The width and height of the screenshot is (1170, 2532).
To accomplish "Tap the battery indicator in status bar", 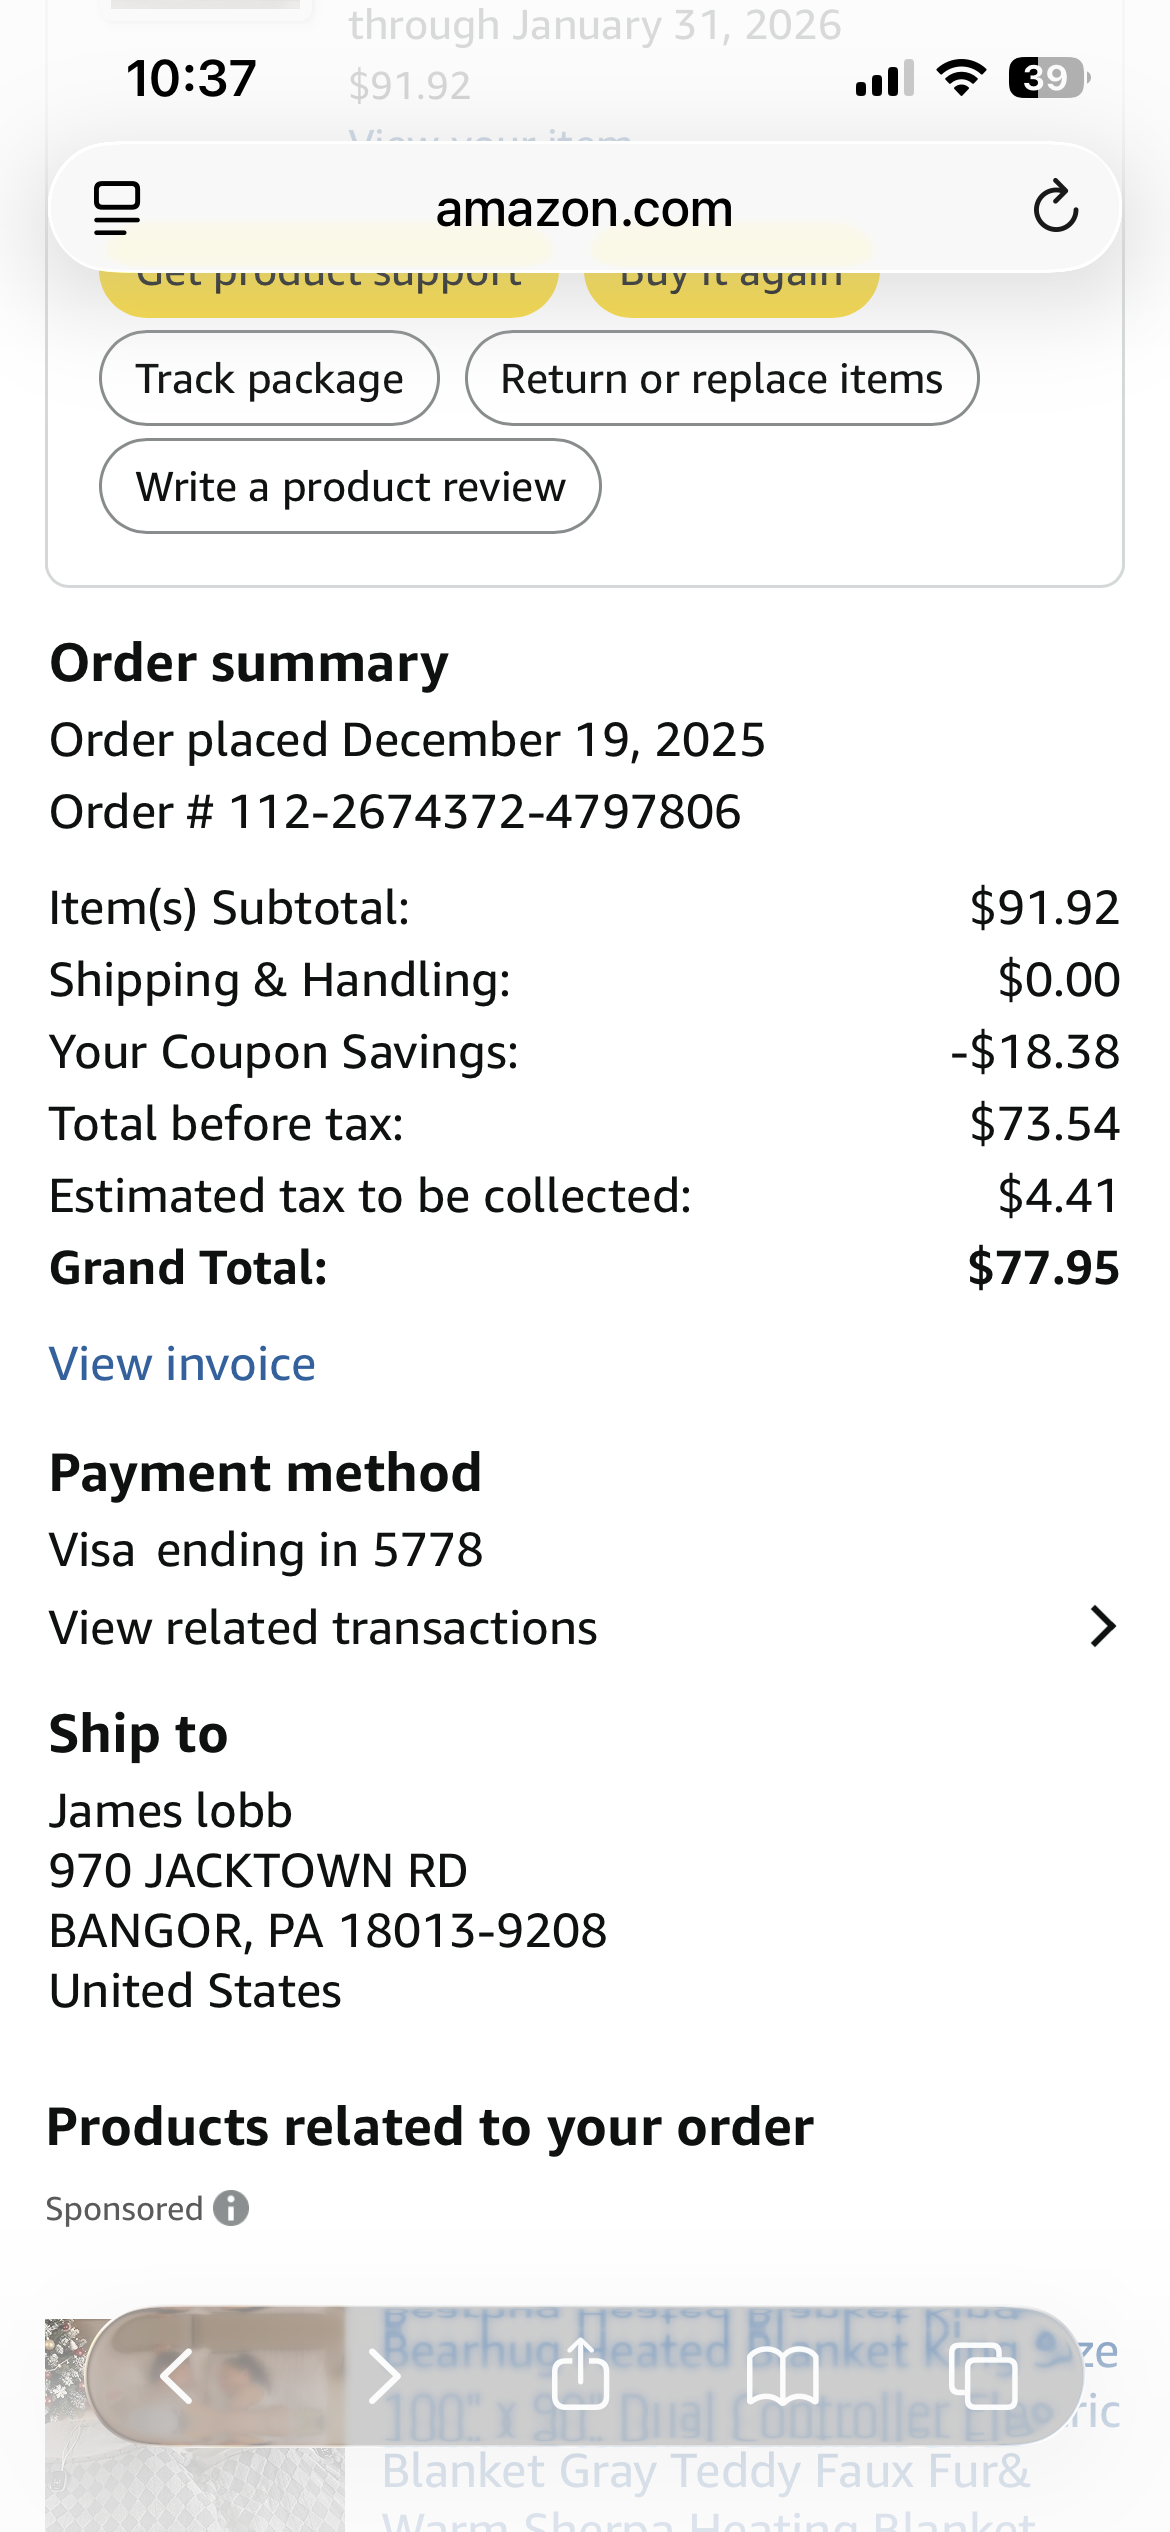I will pos(1048,78).
